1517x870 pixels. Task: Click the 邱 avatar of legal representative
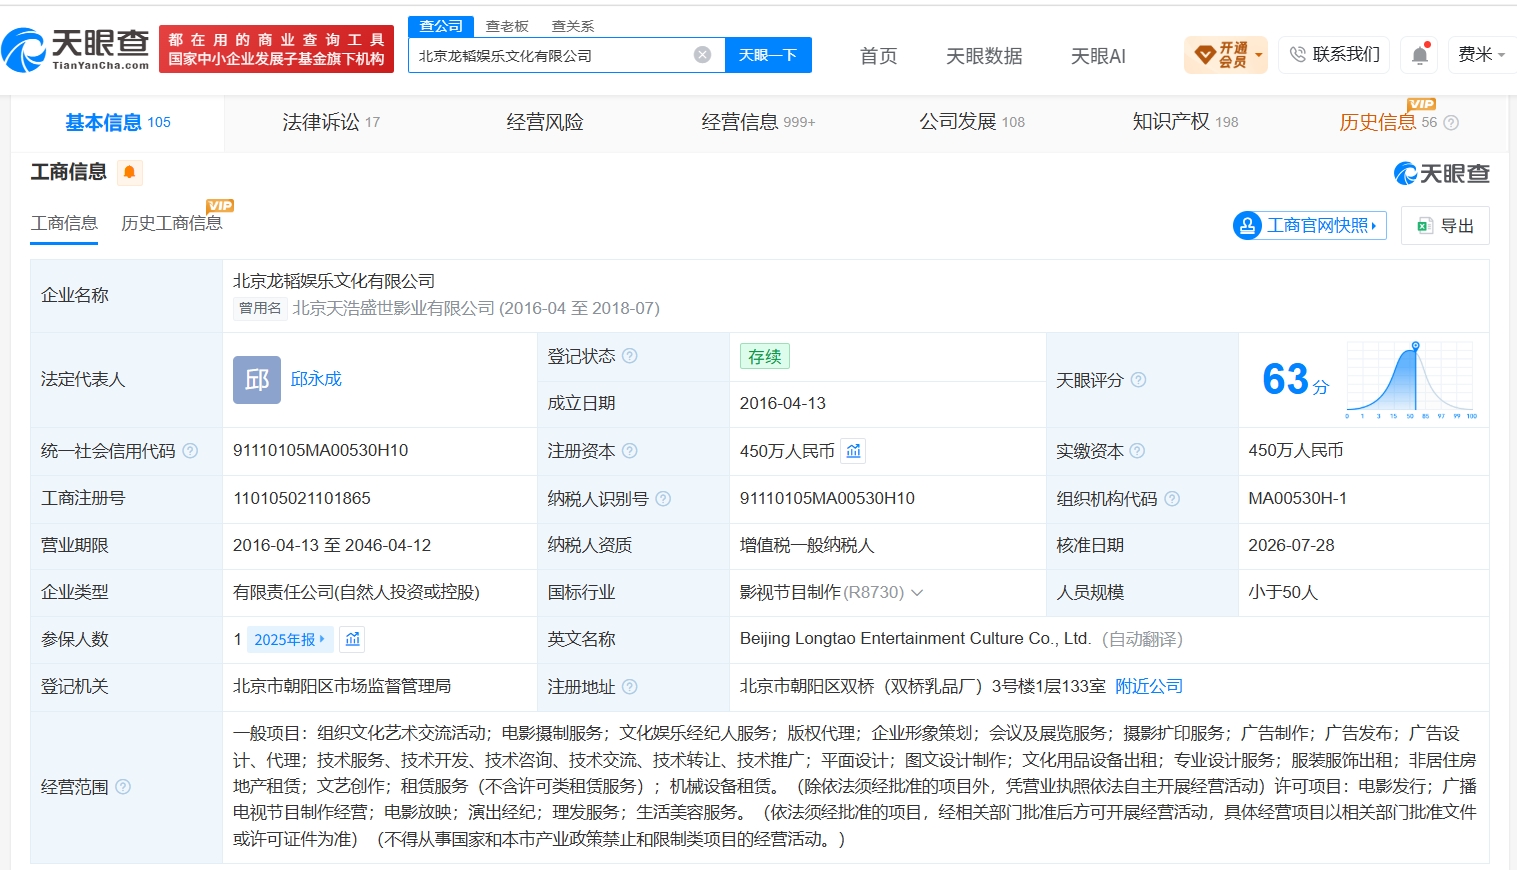coord(257,380)
